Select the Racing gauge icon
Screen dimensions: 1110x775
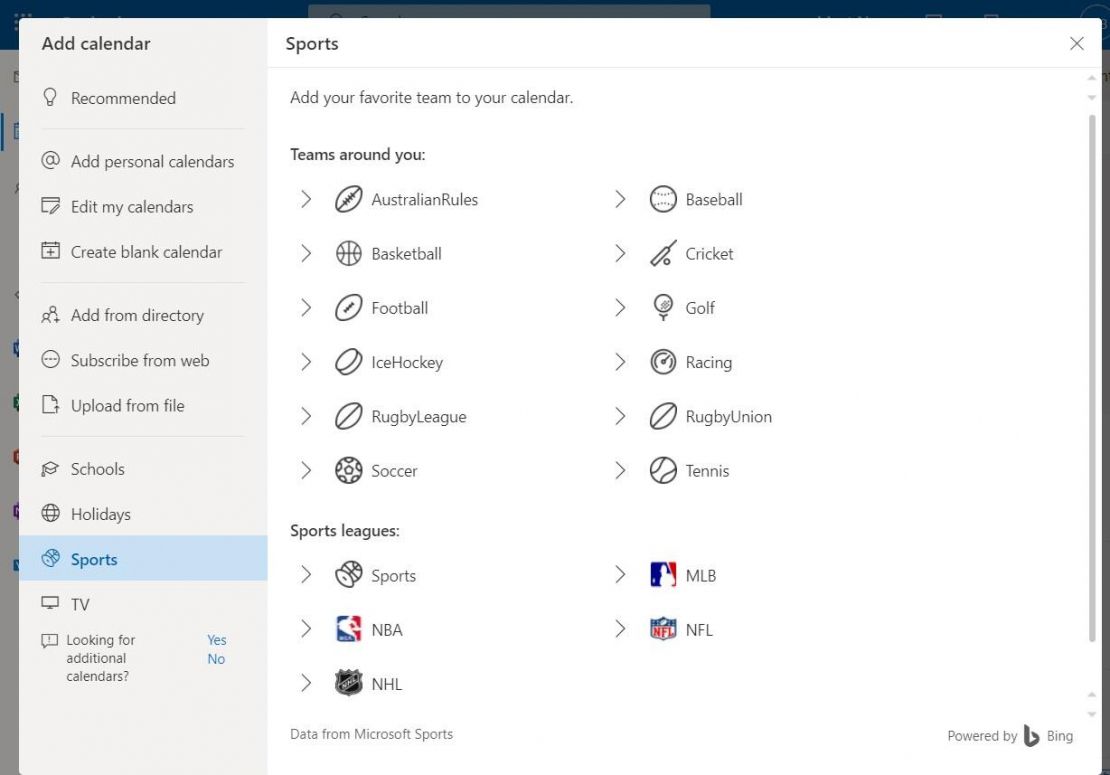[x=663, y=361]
